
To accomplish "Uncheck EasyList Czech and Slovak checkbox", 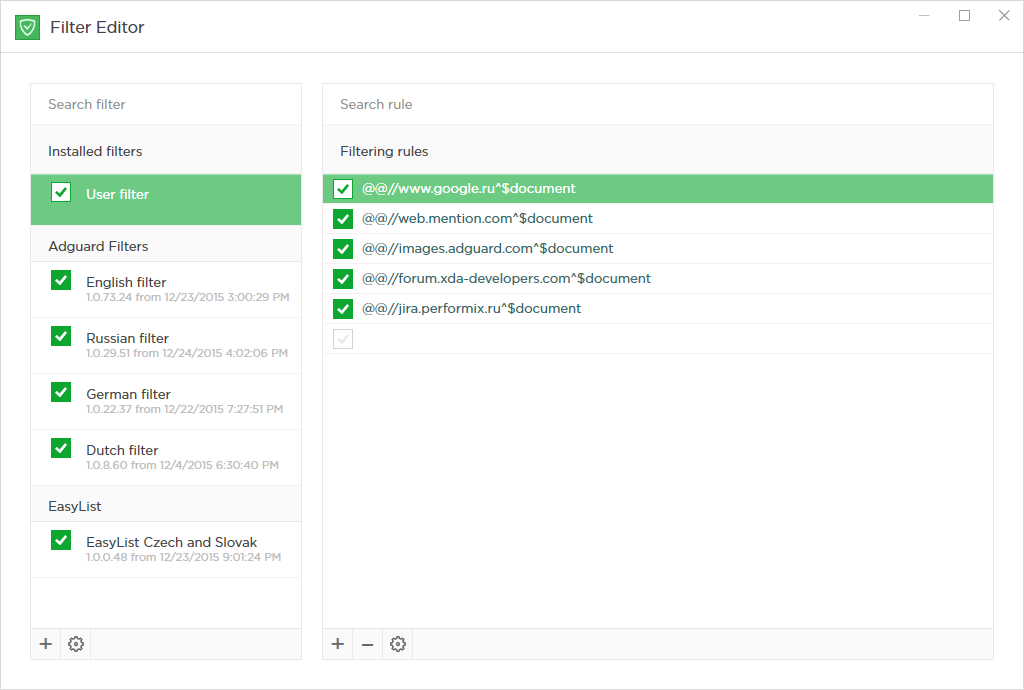I will [x=61, y=541].
